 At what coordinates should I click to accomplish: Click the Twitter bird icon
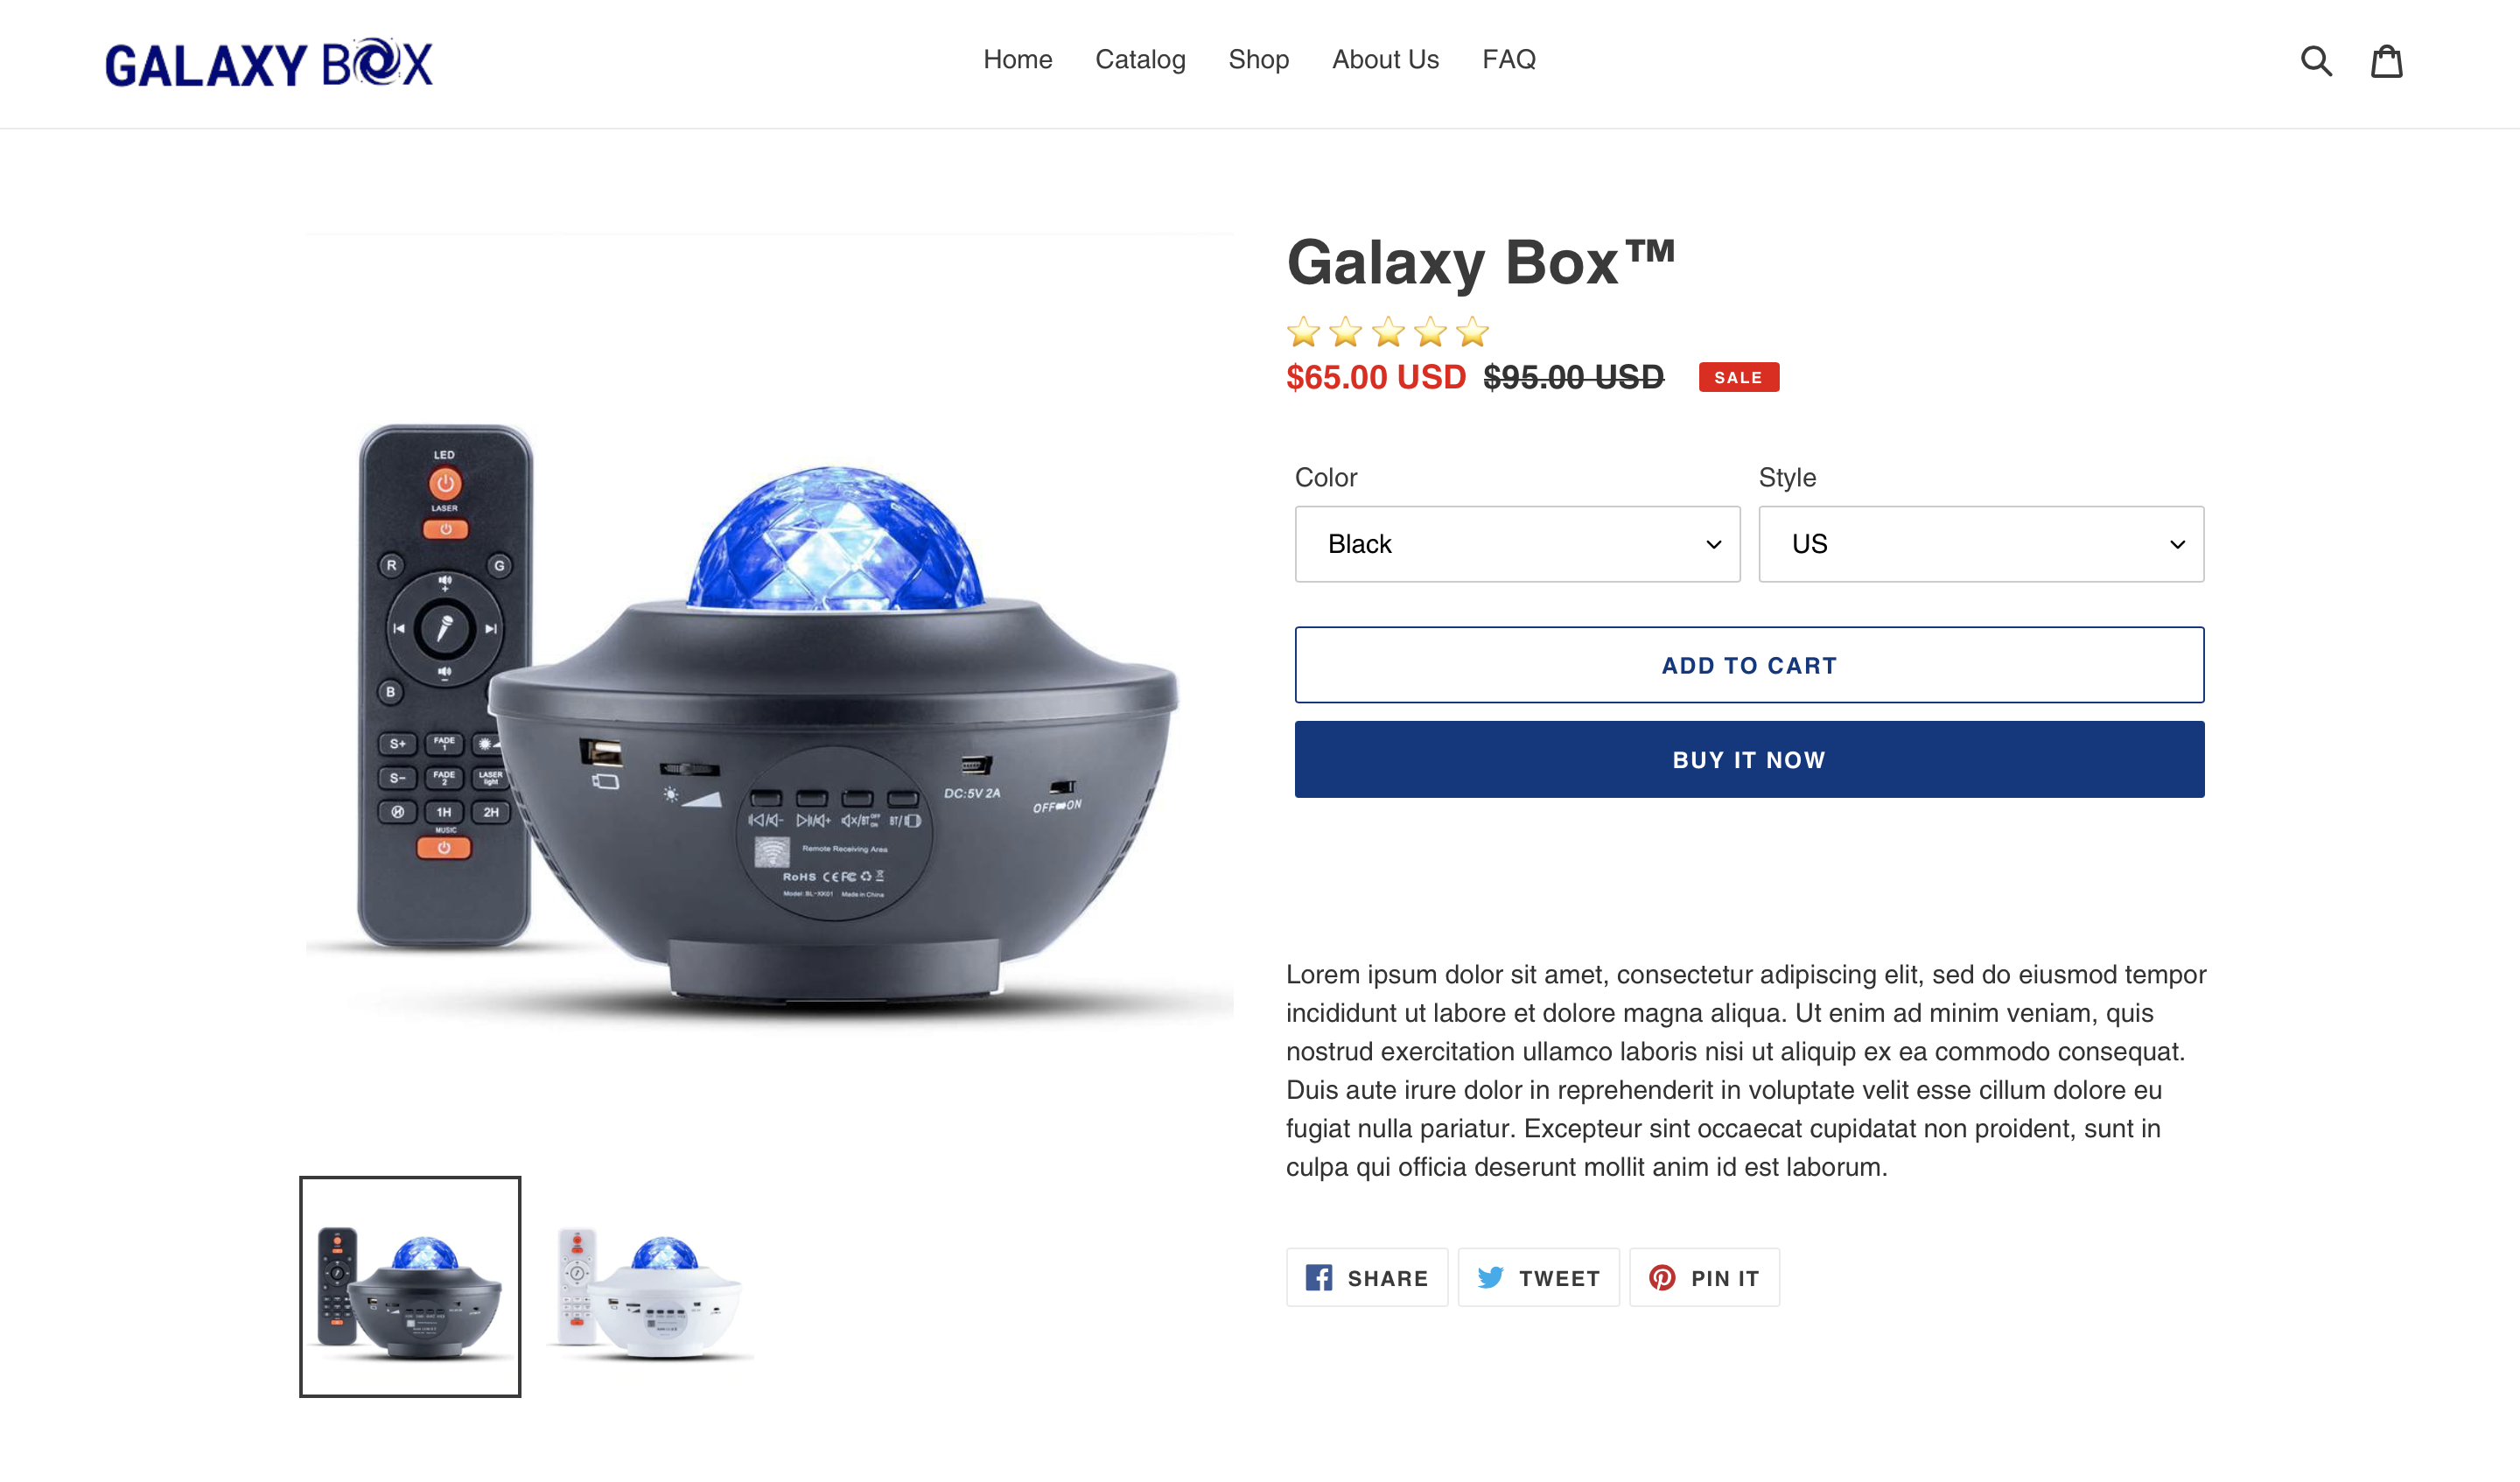click(x=1490, y=1277)
